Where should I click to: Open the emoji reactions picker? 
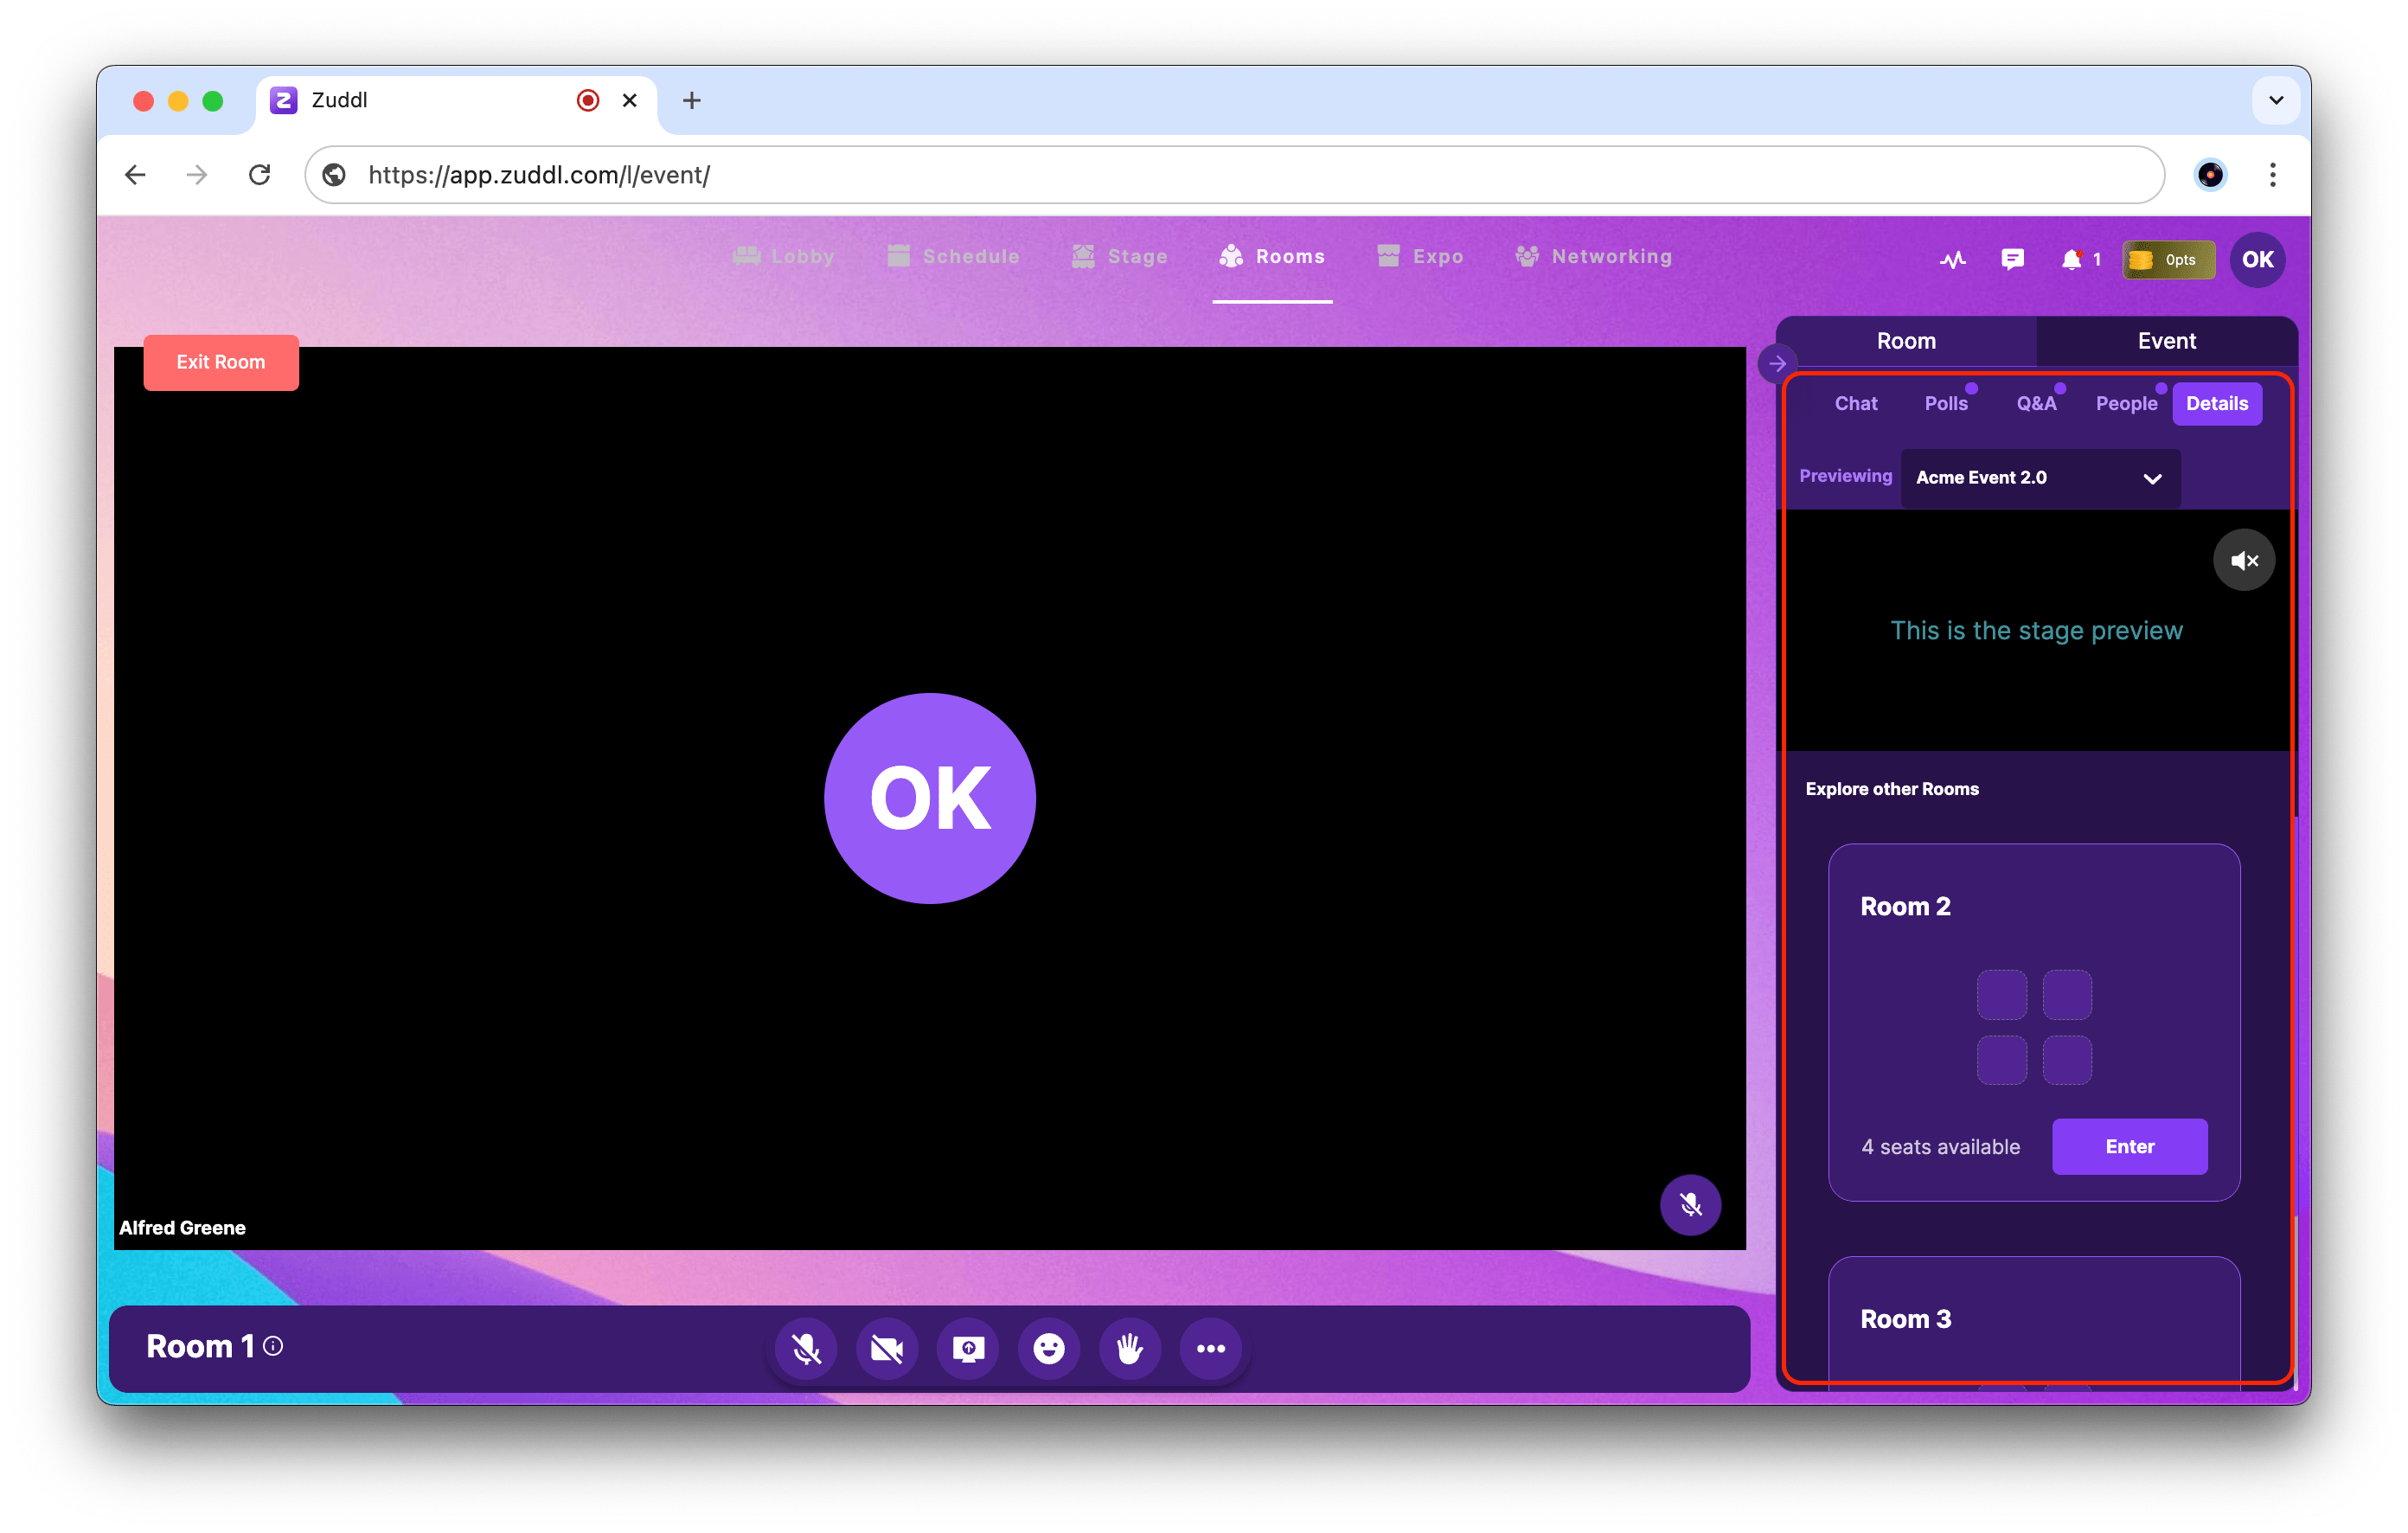[1049, 1348]
